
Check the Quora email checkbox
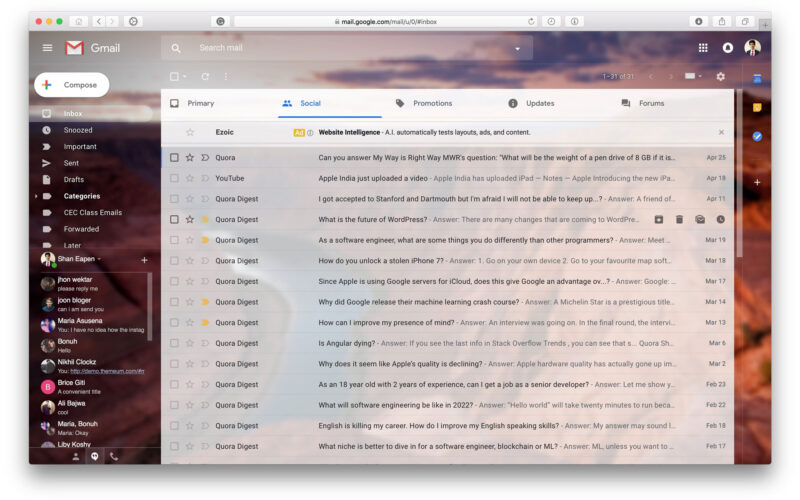coord(174,157)
